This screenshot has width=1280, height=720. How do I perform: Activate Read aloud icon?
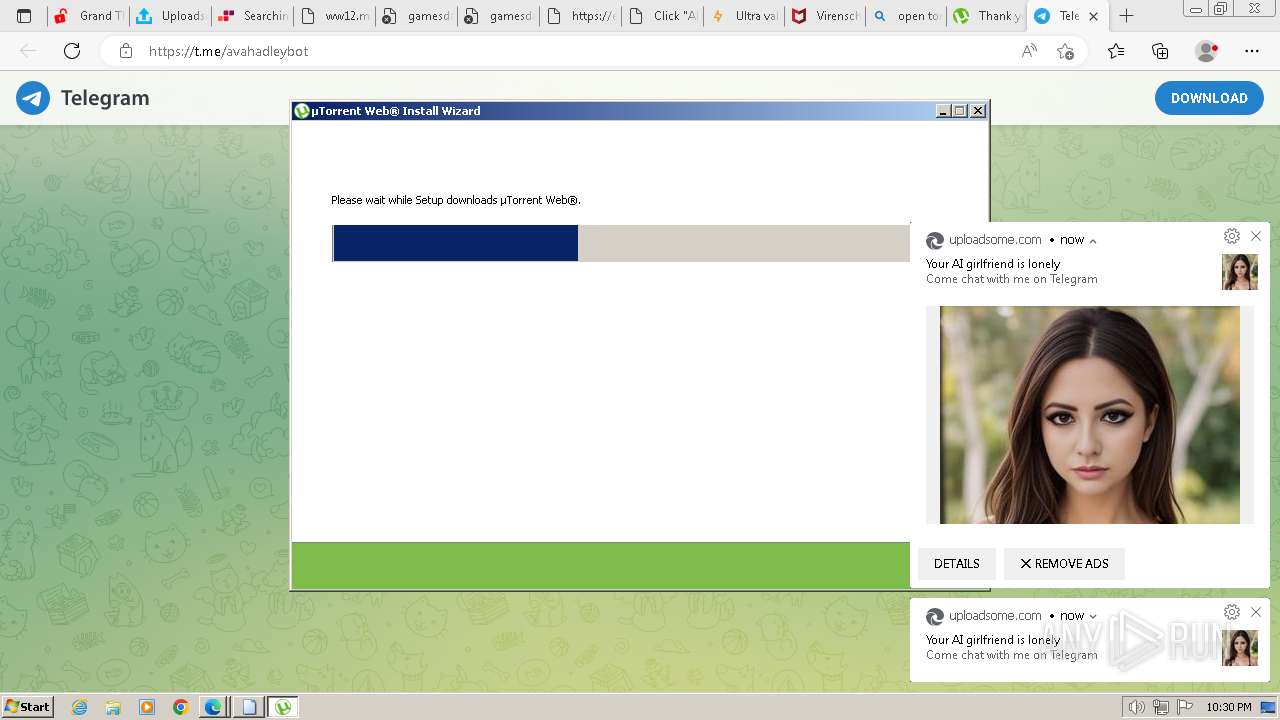(1028, 51)
